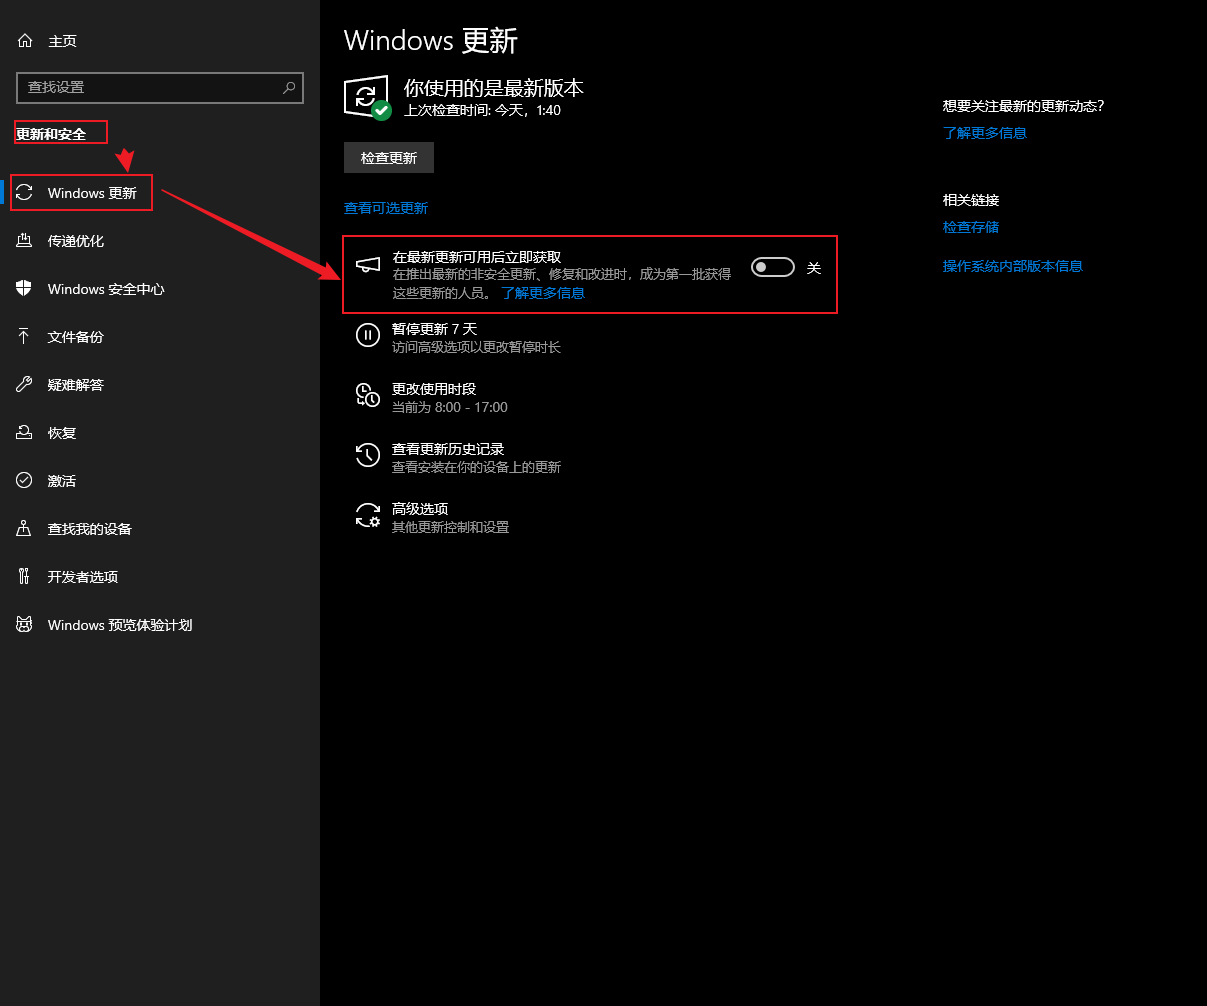Click the 相关链接 heading

point(971,200)
